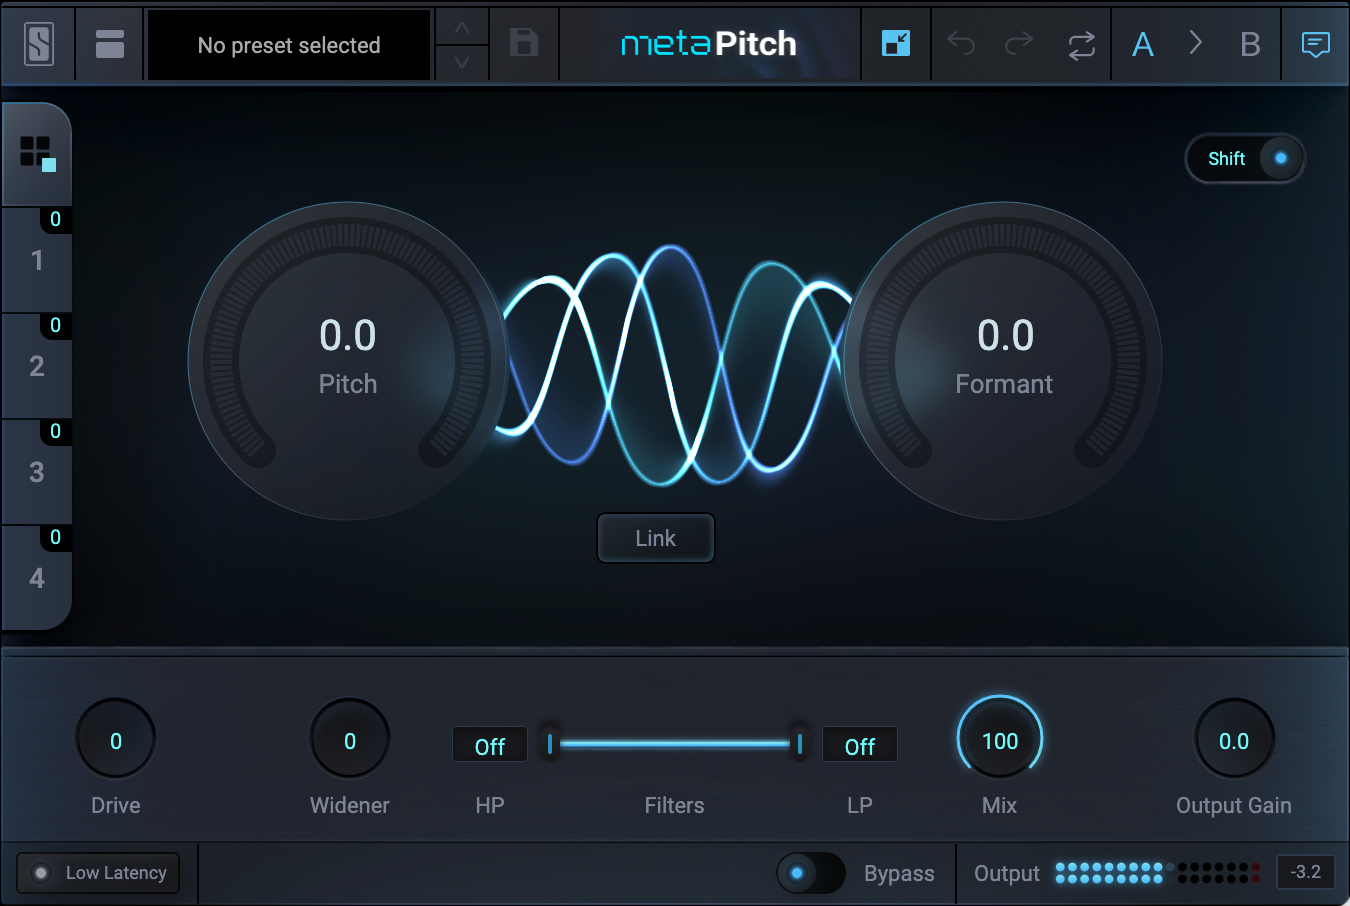The height and width of the screenshot is (906, 1350).
Task: Save the preset with the floppy disk icon
Action: [x=524, y=43]
